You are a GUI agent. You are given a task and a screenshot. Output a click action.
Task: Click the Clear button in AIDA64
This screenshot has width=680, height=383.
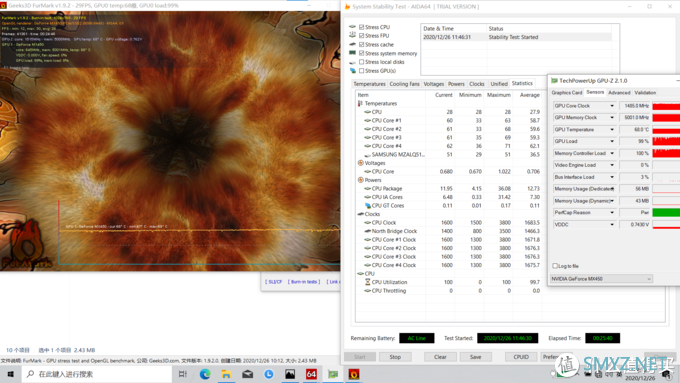tap(440, 357)
